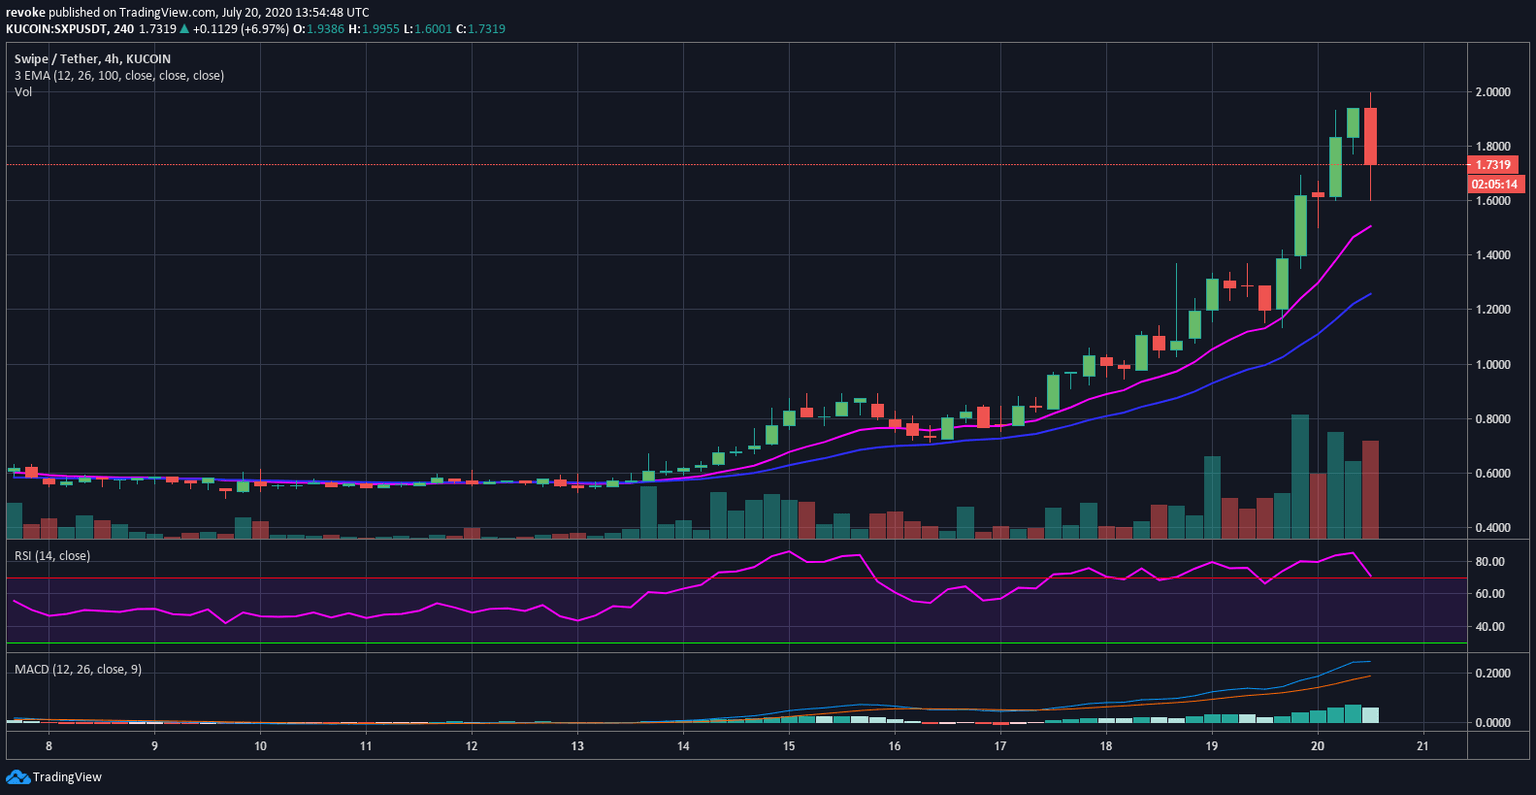This screenshot has height=795, width=1536.
Task: Click the 1.0000 price axis label
Action: coord(1495,365)
